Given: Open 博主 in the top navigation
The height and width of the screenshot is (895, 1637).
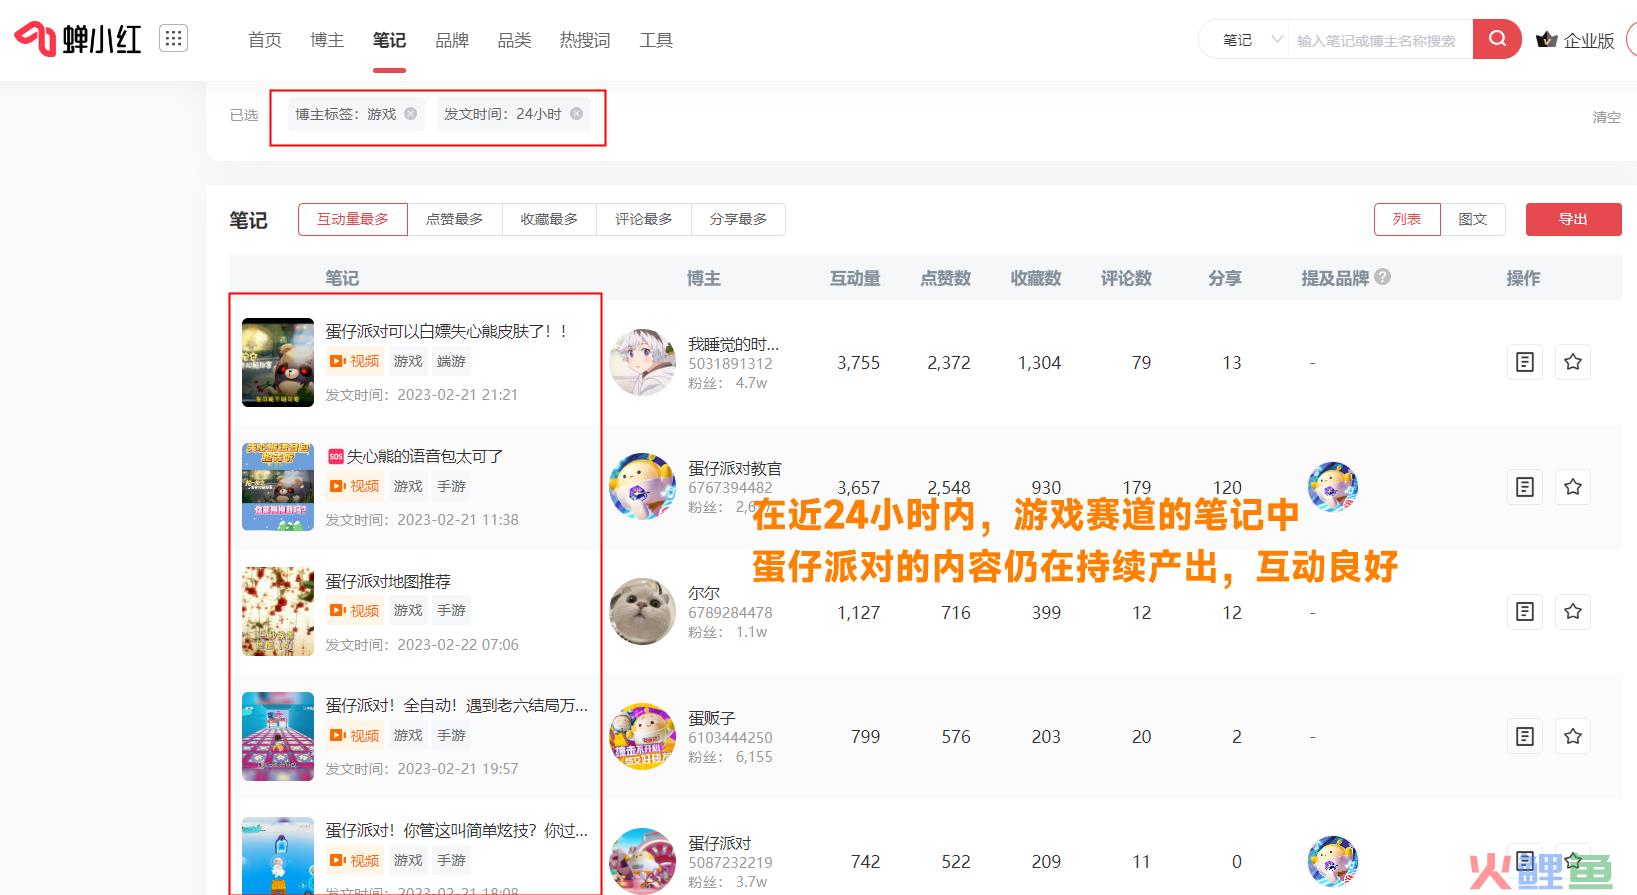Looking at the screenshot, I should point(327,40).
